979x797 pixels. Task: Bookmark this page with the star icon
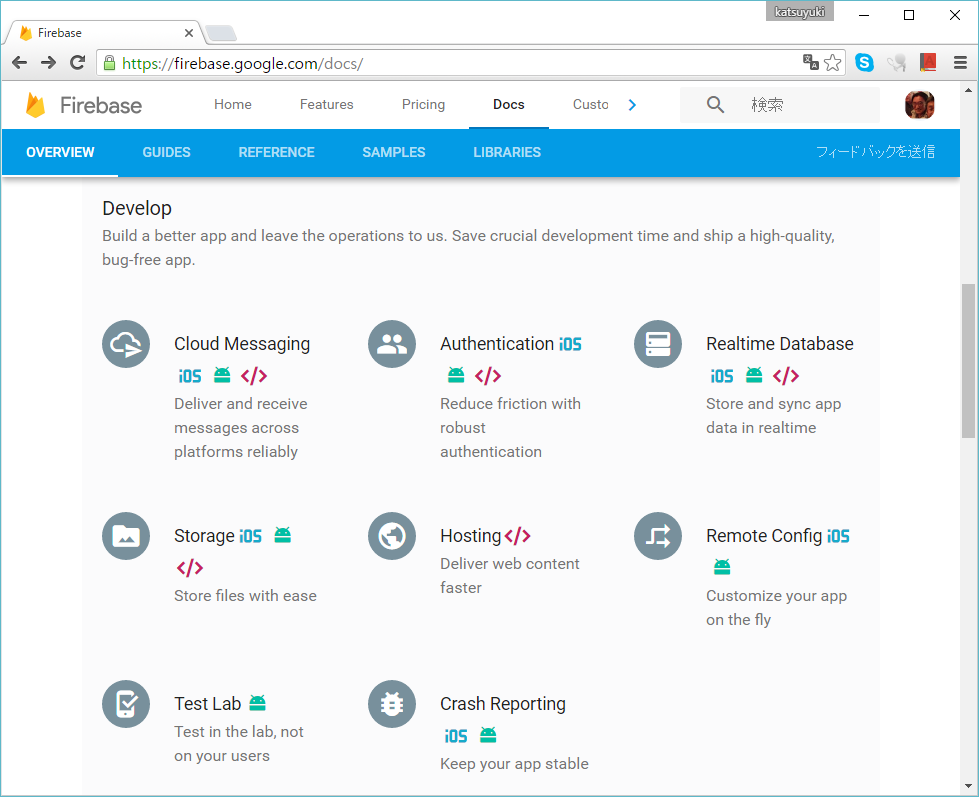[x=832, y=62]
